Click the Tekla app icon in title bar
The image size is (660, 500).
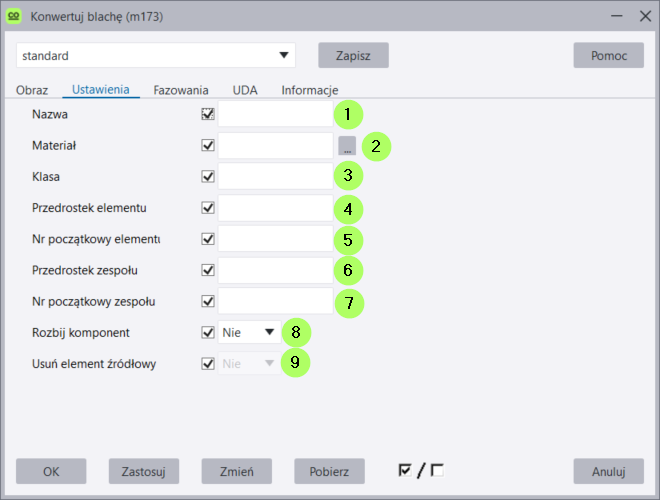click(x=16, y=16)
